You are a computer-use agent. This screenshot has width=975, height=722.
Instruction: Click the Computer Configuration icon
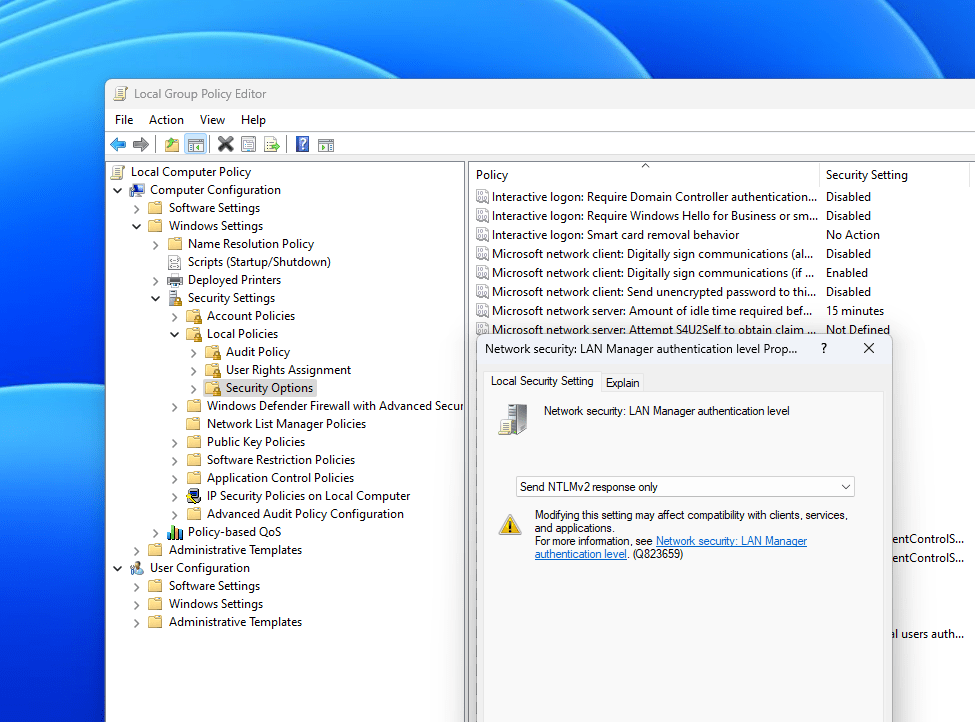click(137, 190)
